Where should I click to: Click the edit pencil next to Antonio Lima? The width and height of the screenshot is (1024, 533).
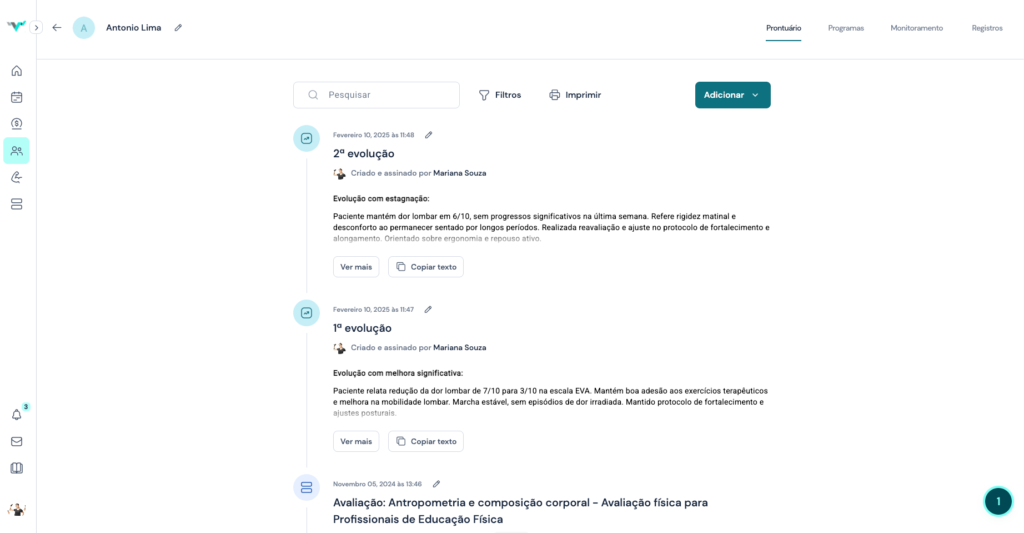pyautogui.click(x=178, y=28)
